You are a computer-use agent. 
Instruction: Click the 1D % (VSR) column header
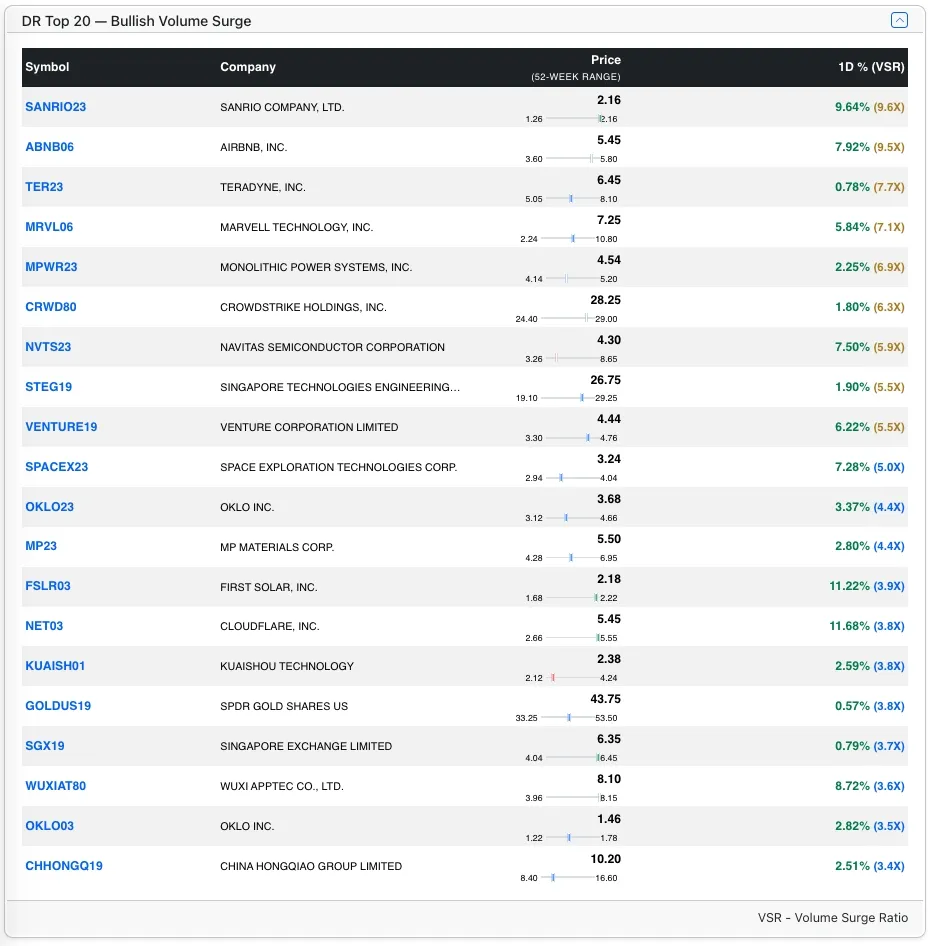pyautogui.click(x=871, y=67)
